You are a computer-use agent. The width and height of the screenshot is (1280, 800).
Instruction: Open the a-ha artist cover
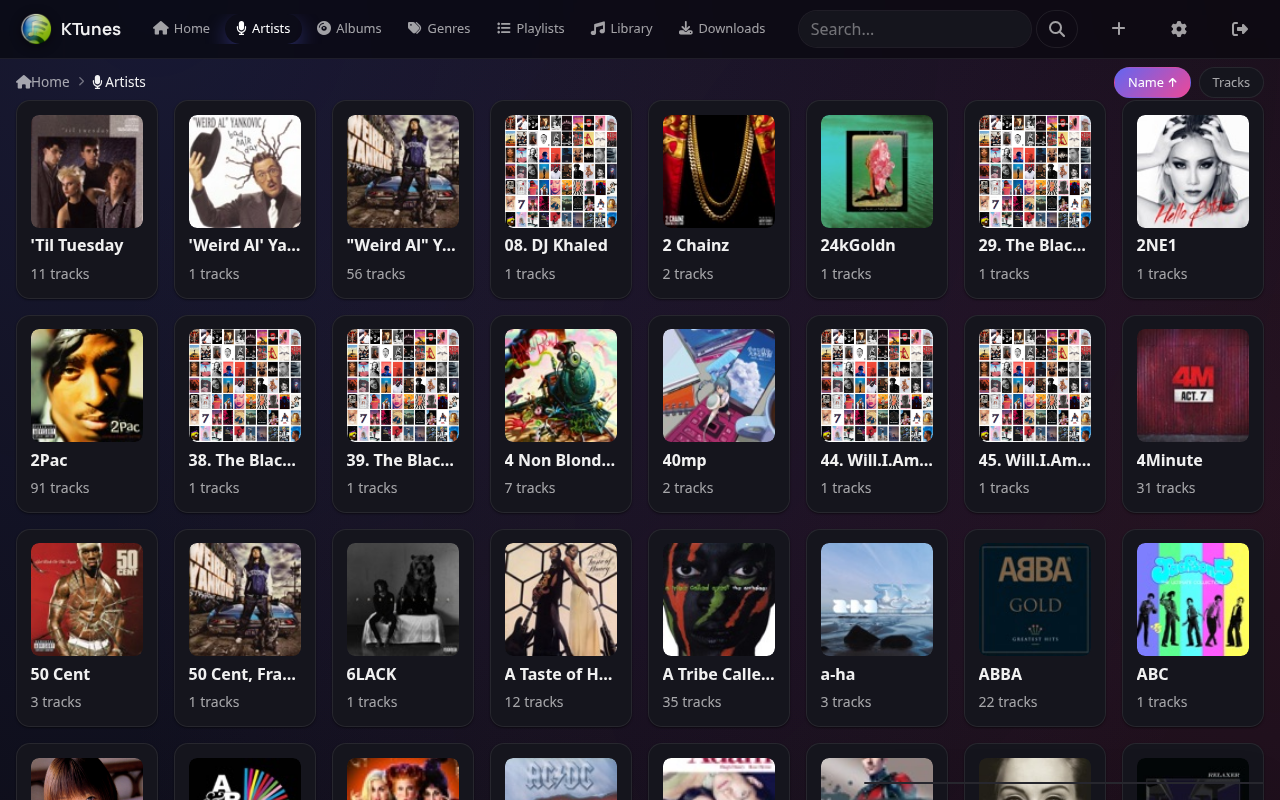[x=877, y=600]
